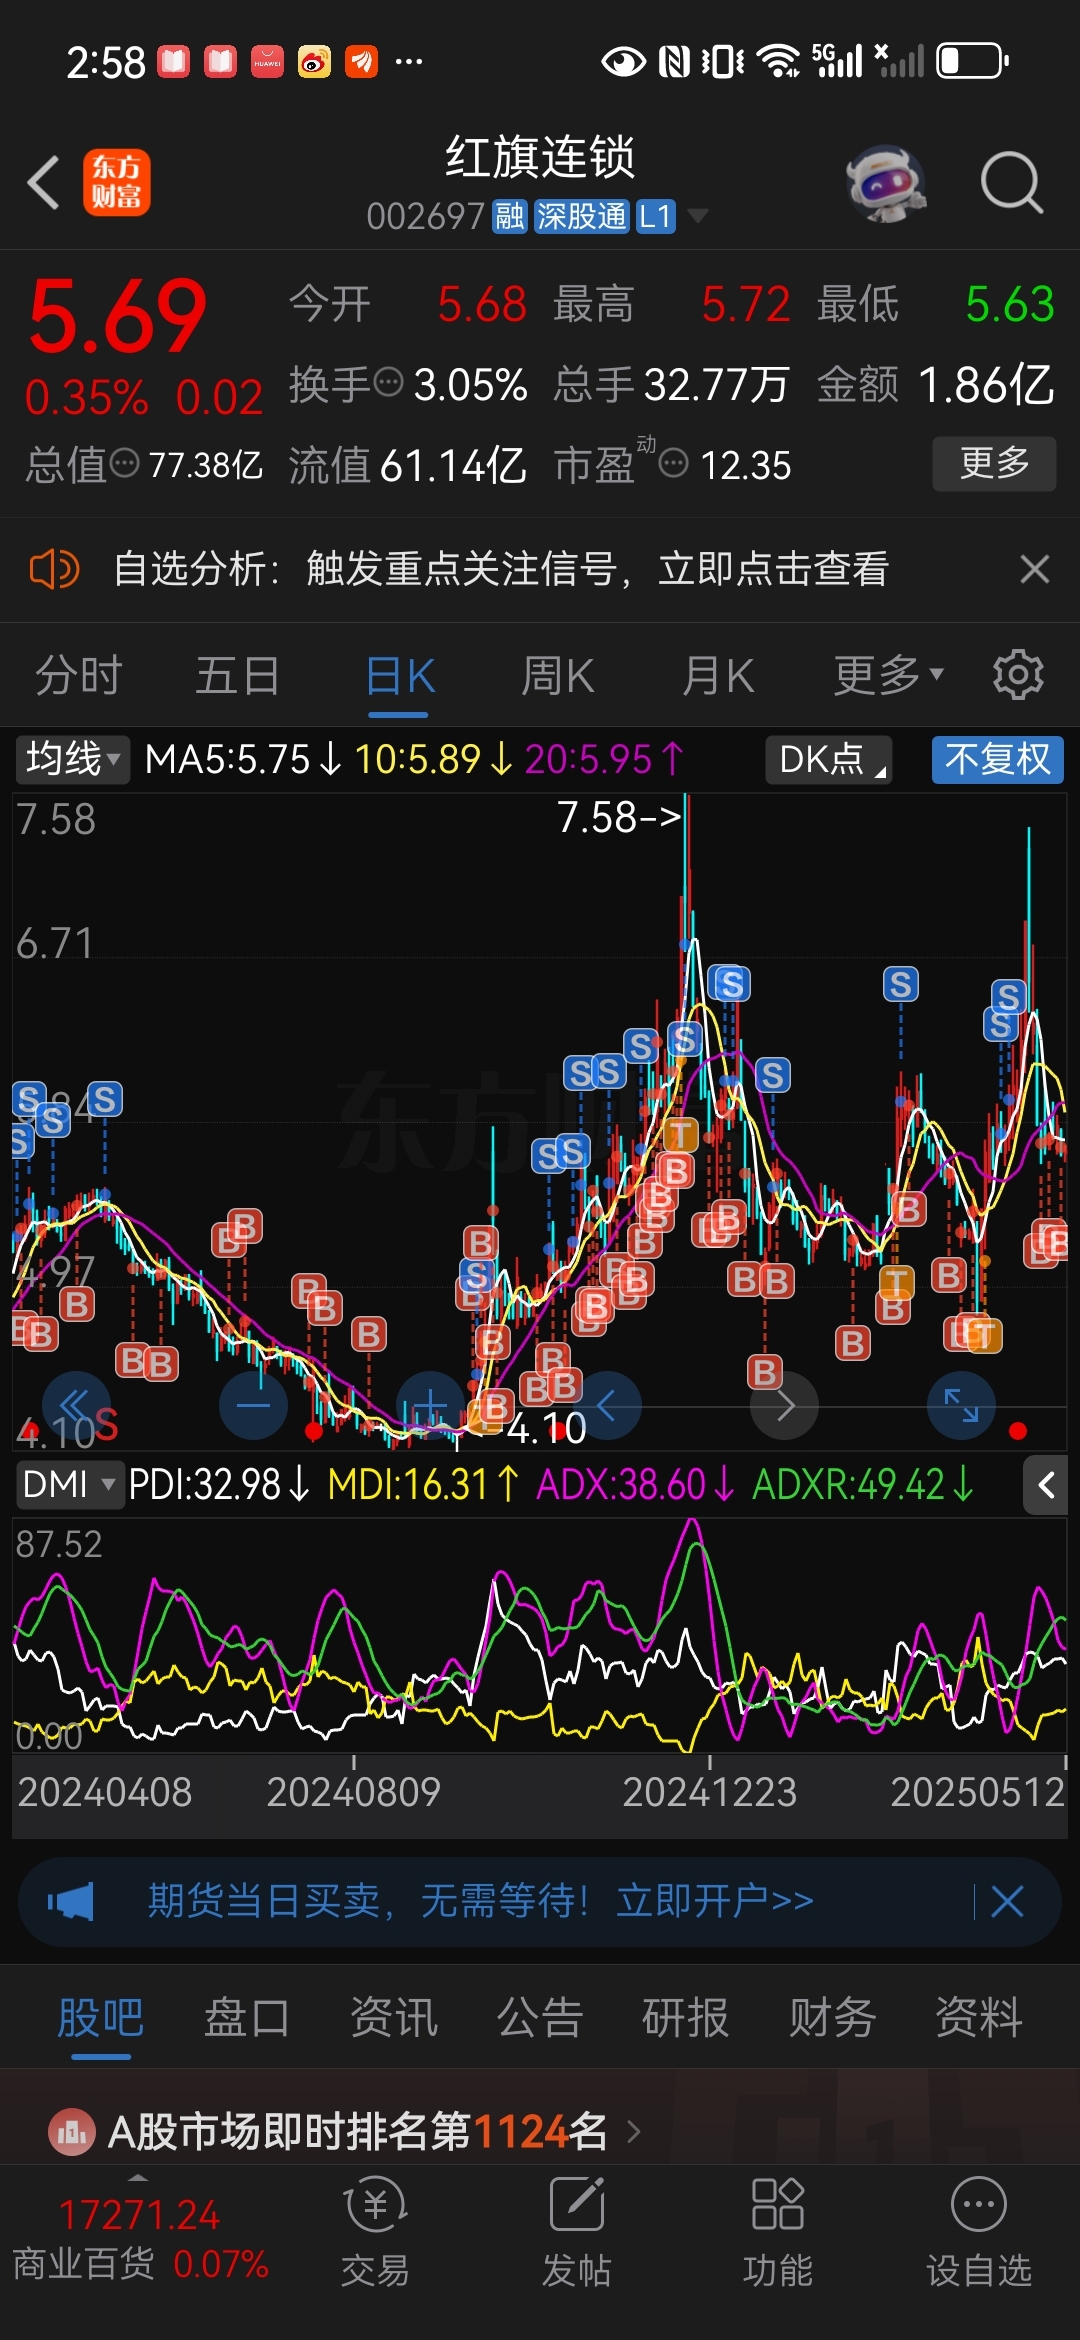Viewport: 1080px width, 2340px height.
Task: Dismiss the 自选分析 notice banner
Action: tap(1034, 570)
